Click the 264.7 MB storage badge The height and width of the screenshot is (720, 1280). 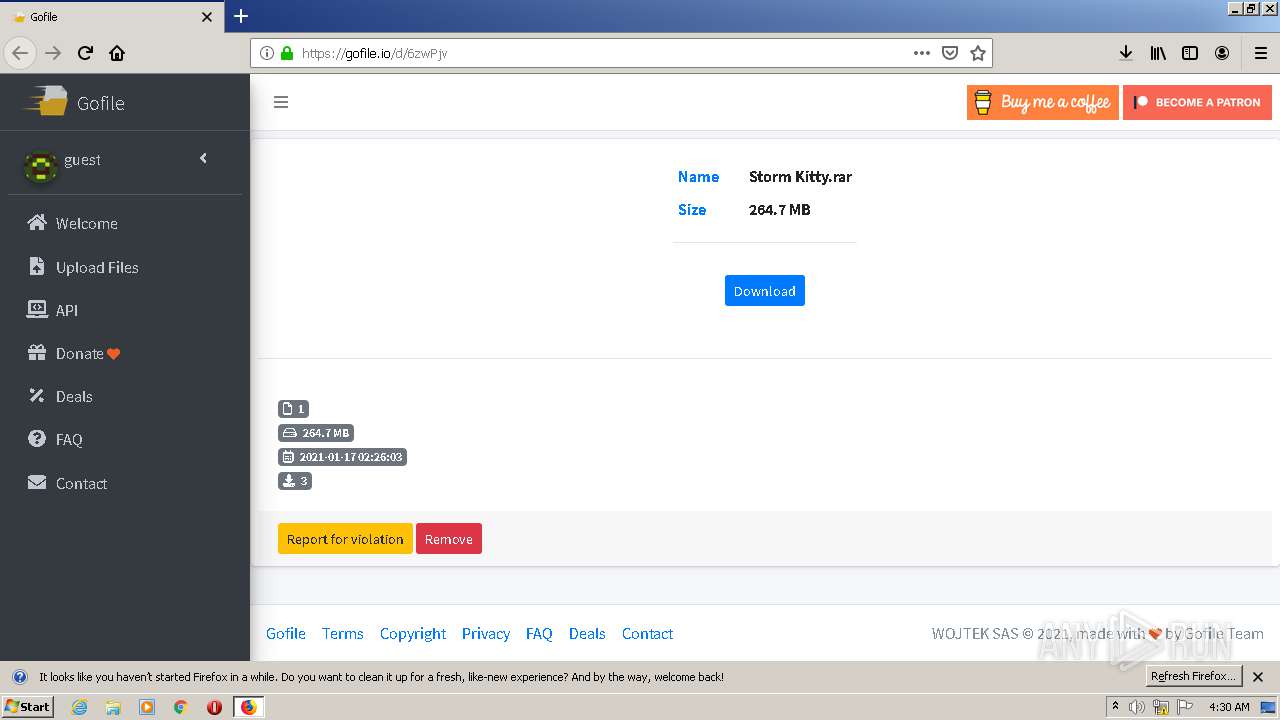316,433
